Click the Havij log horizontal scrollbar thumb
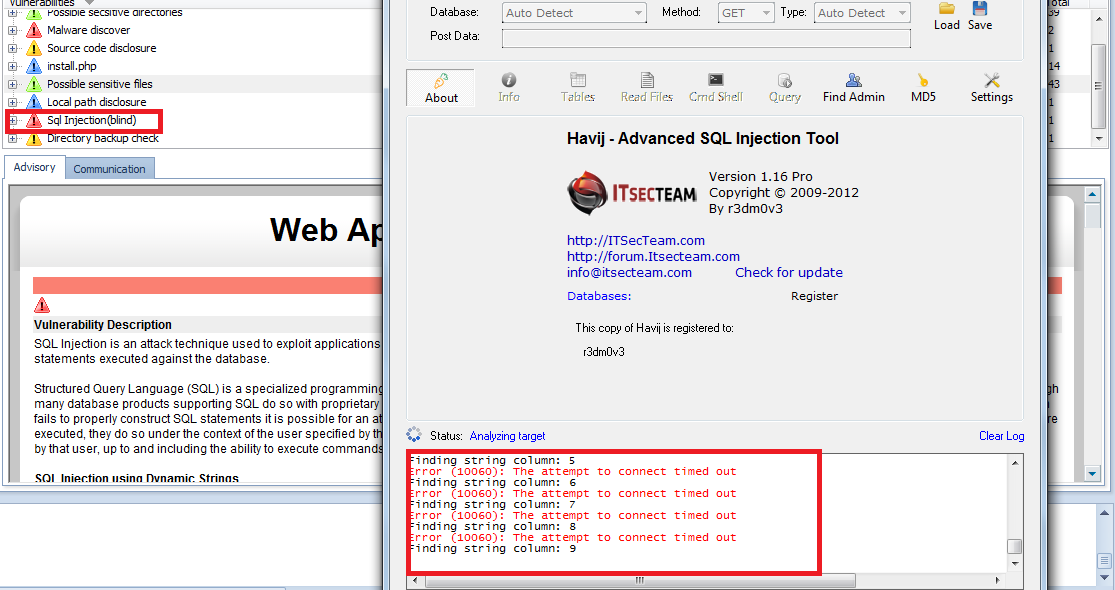This screenshot has width=1115, height=590. click(639, 581)
